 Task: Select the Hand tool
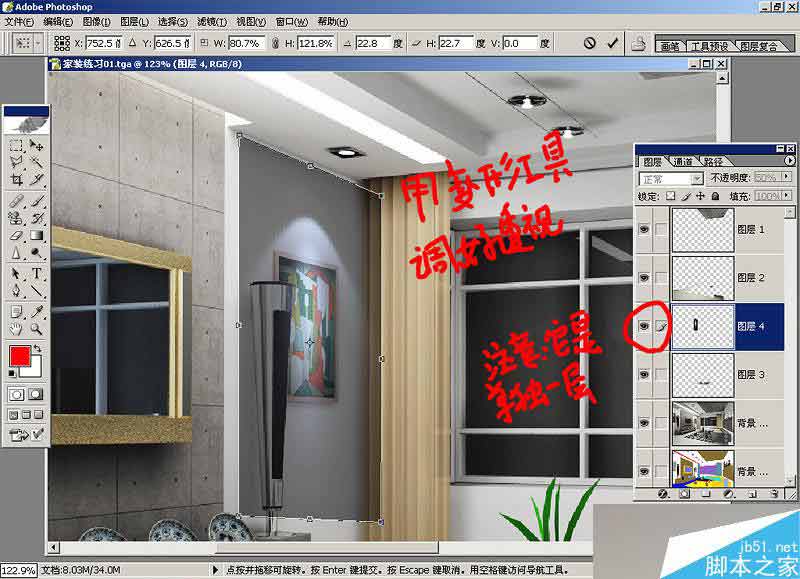pyautogui.click(x=16, y=329)
